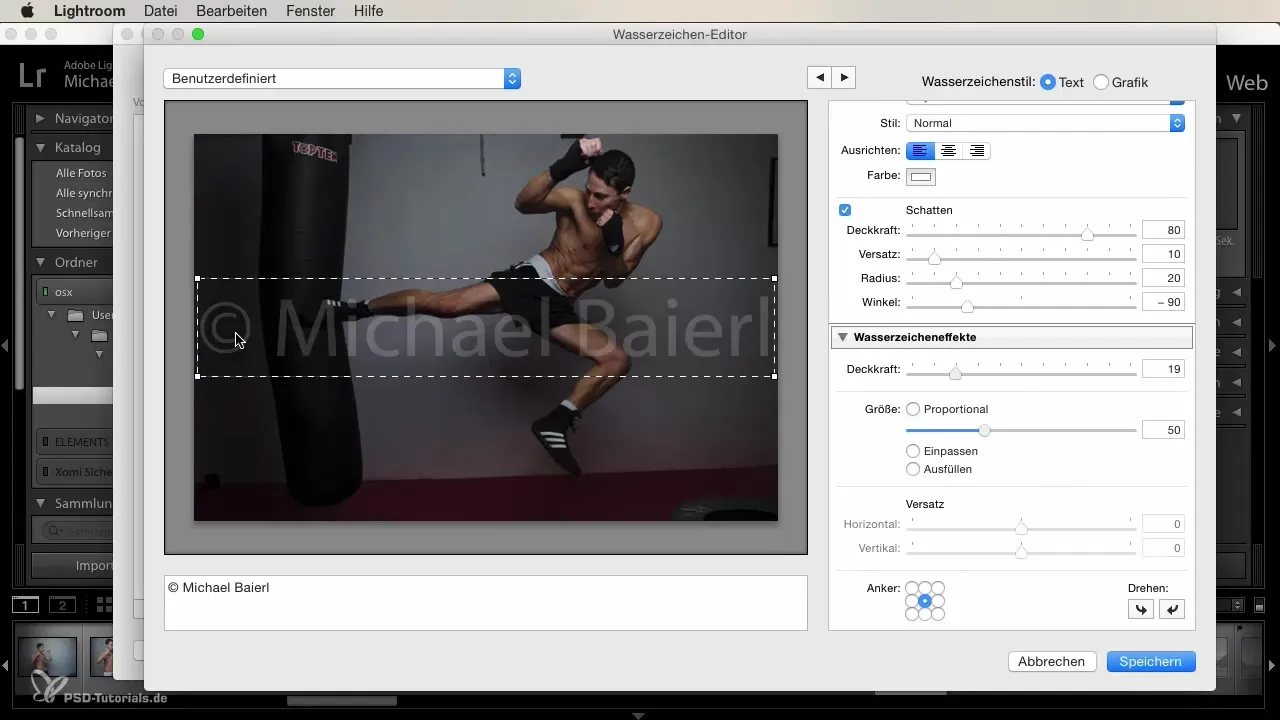1280x720 pixels.
Task: Select the top-left anchor point
Action: [x=912, y=588]
